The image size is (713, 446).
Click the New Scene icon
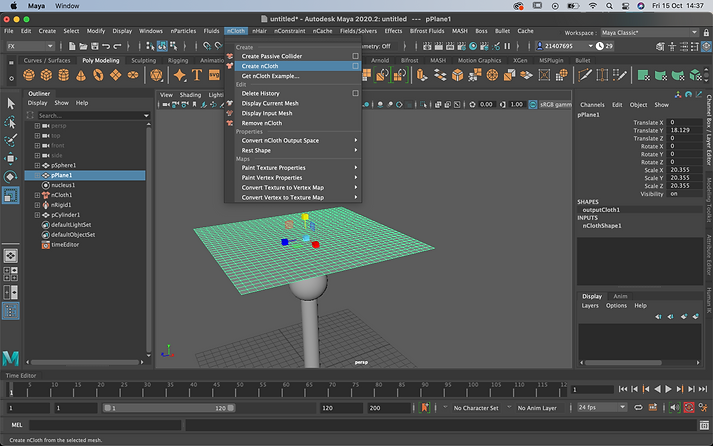click(x=72, y=46)
